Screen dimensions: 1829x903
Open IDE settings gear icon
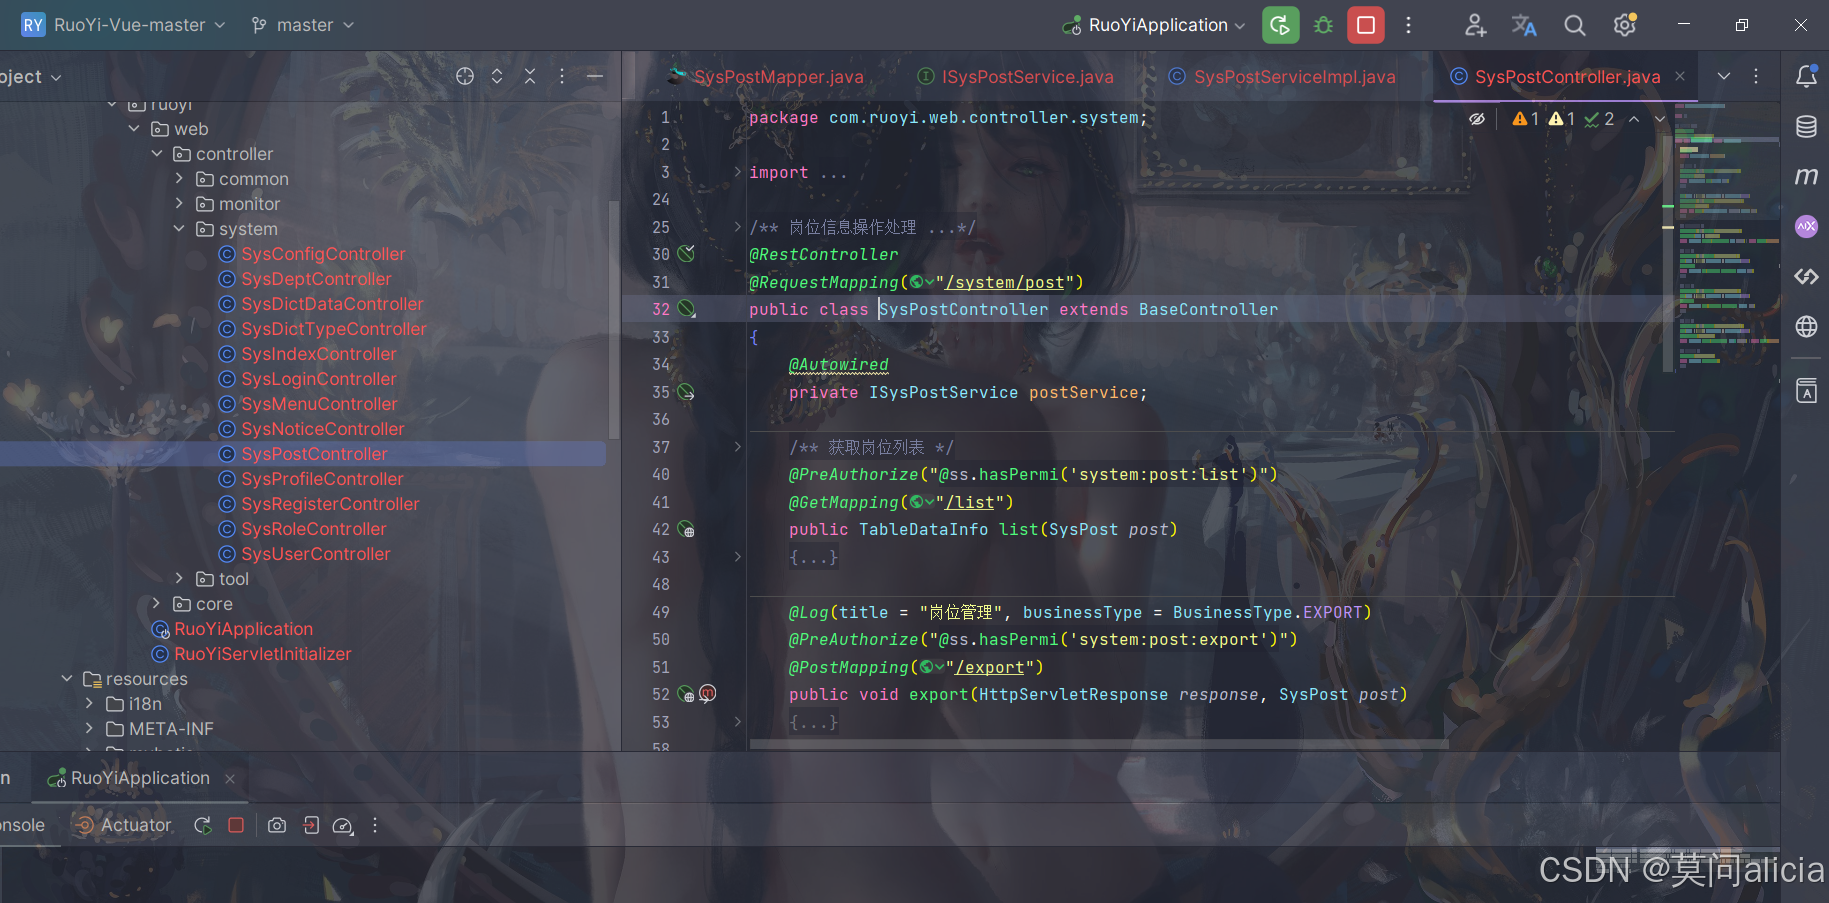point(1625,25)
